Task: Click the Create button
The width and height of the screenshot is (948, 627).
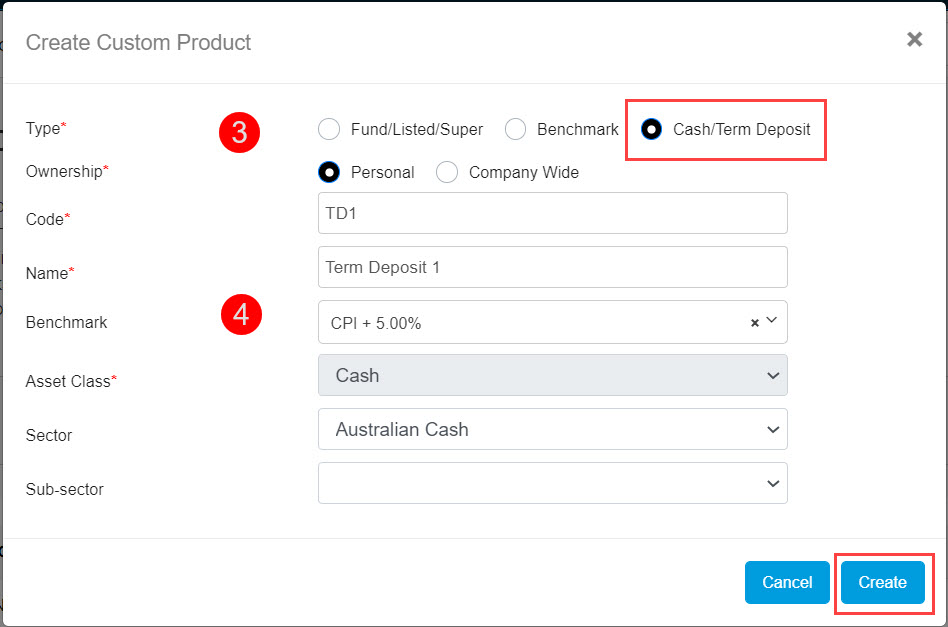Action: coord(884,583)
